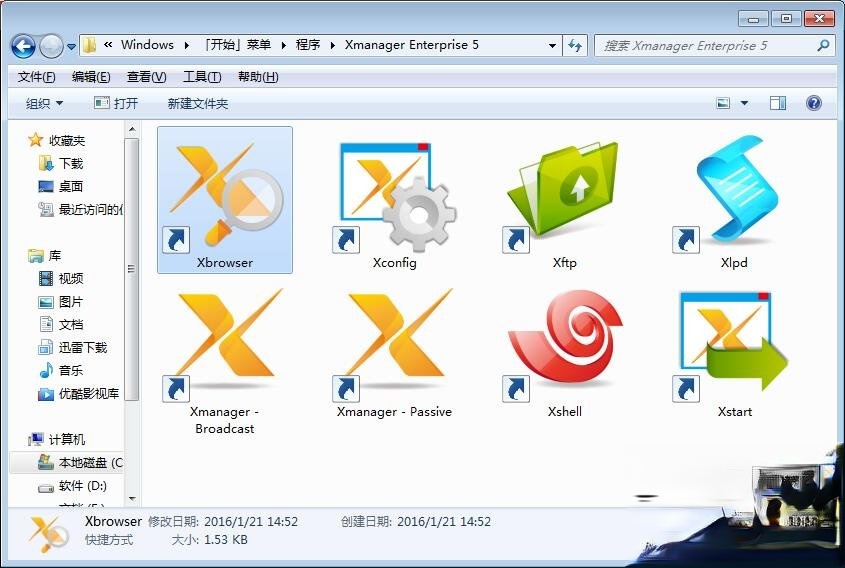Open the 收藏夹 favorites star
Image resolution: width=845 pixels, height=568 pixels.
36,140
